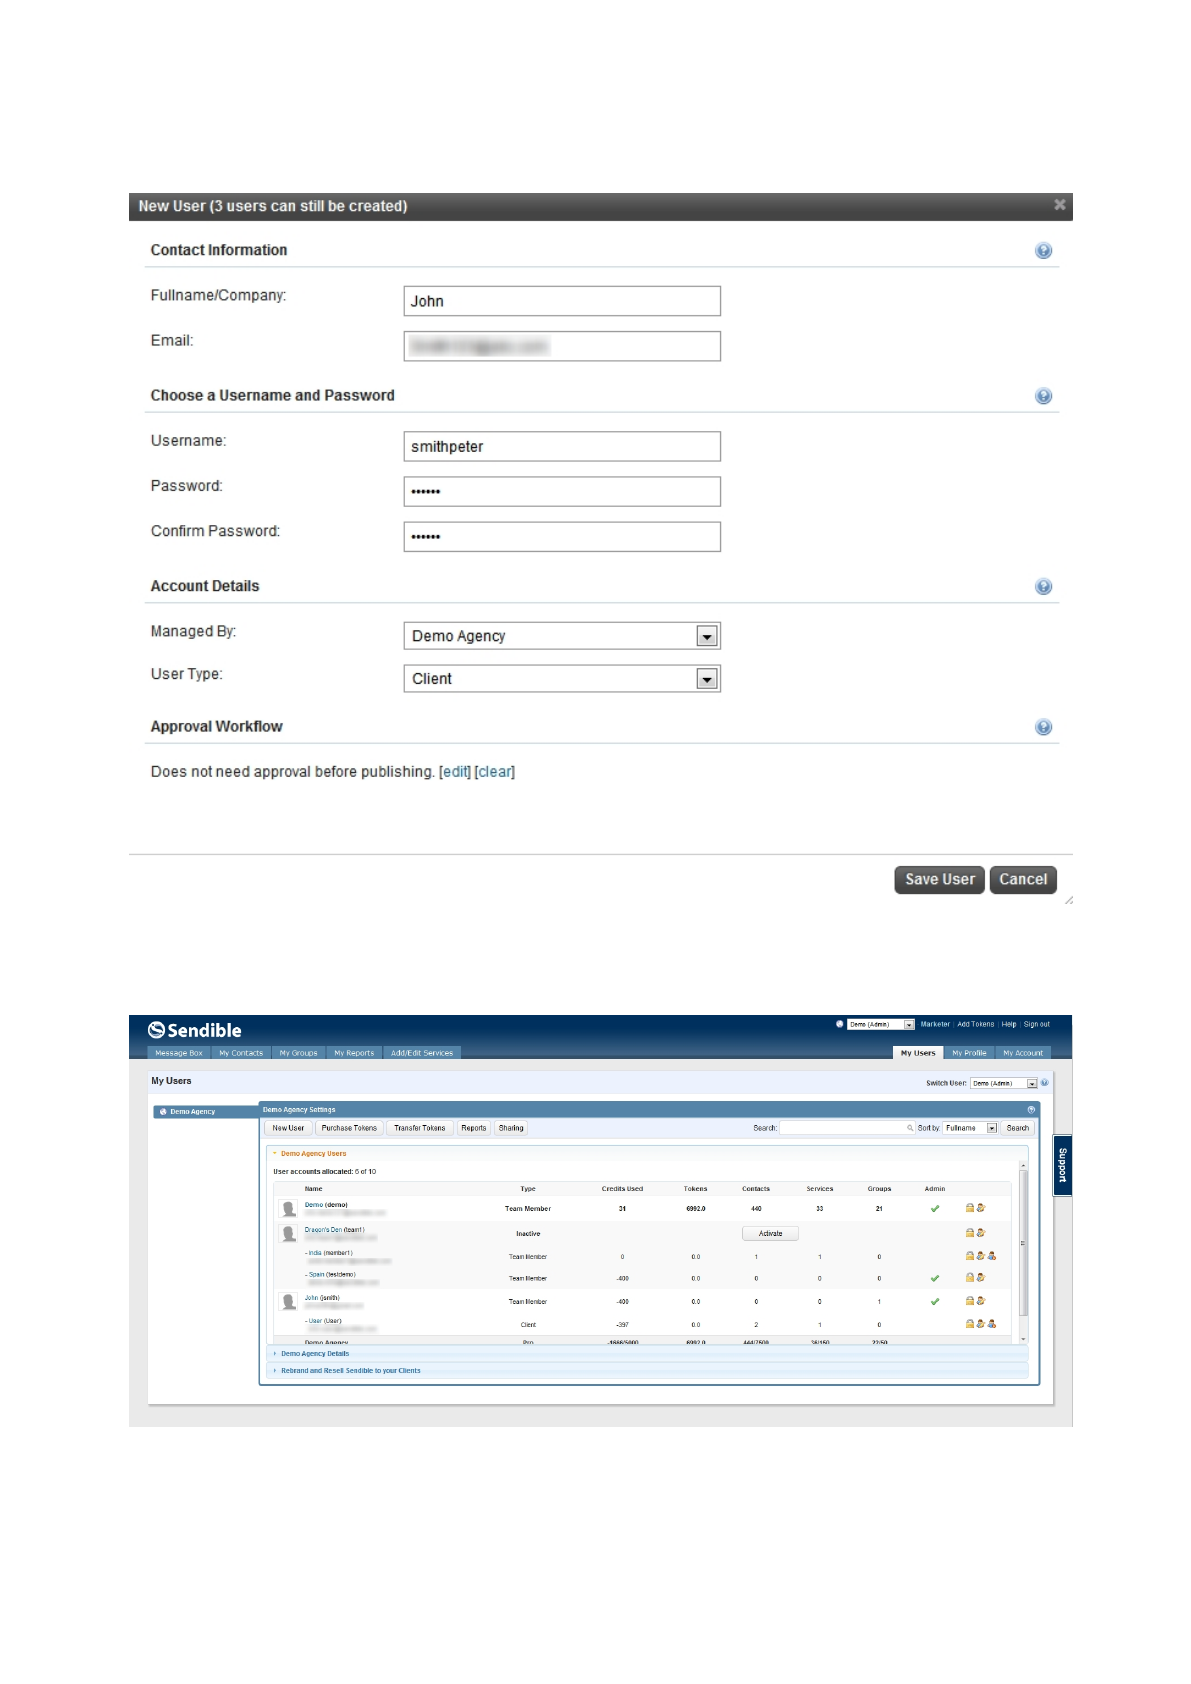Select Demo Agency in left sidebar
The width and height of the screenshot is (1191, 1684).
pyautogui.click(x=205, y=1112)
